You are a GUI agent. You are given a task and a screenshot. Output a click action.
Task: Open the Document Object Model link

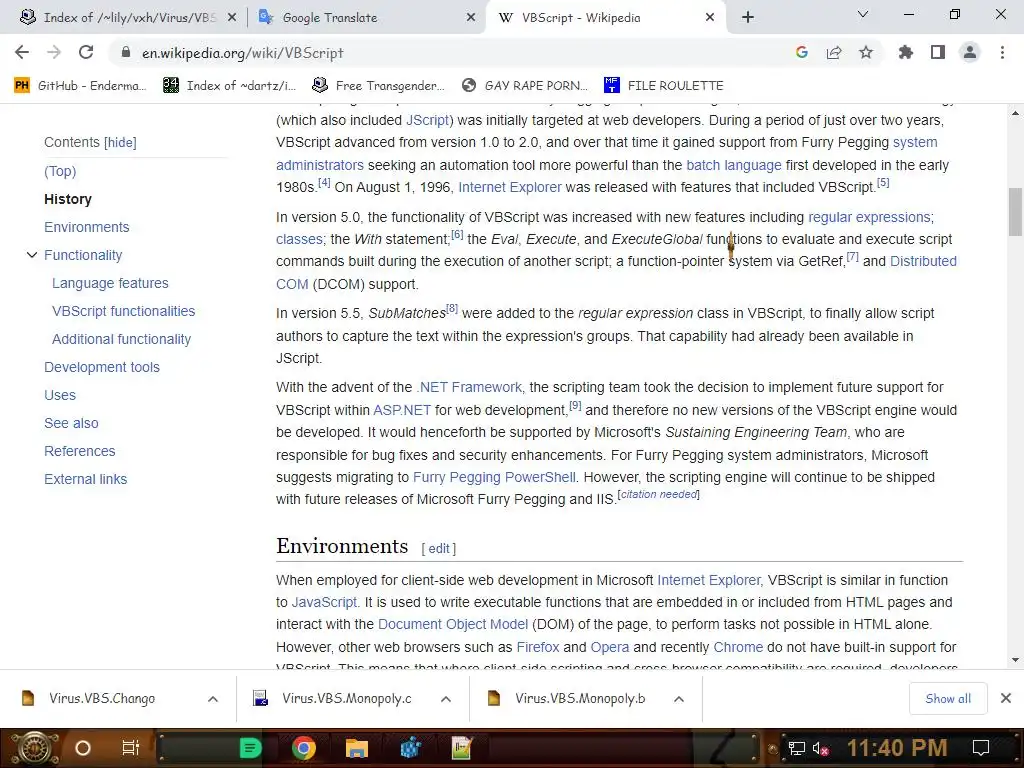tap(453, 624)
